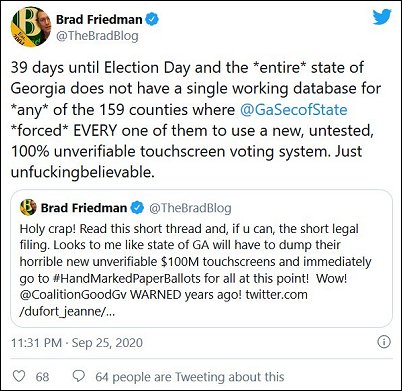
Task: Click the 11:31 PM · Sep 25, 2020 timestamp
Action: [77, 343]
